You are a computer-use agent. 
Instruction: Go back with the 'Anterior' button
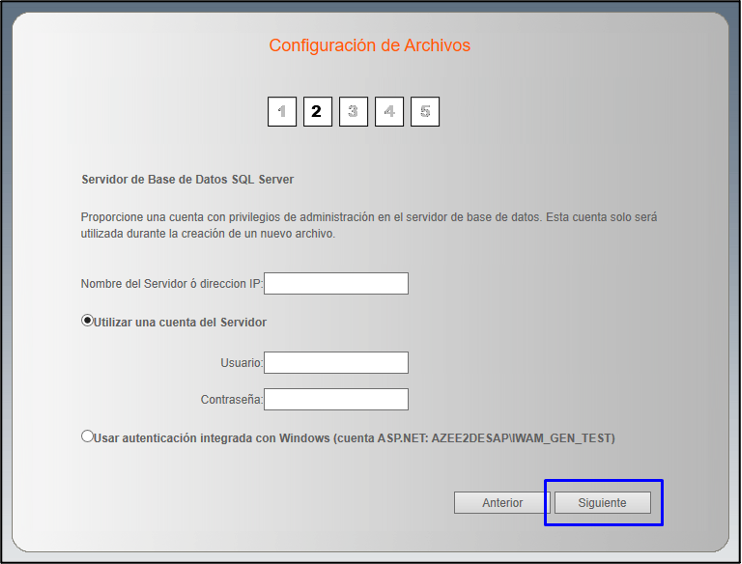coord(502,502)
